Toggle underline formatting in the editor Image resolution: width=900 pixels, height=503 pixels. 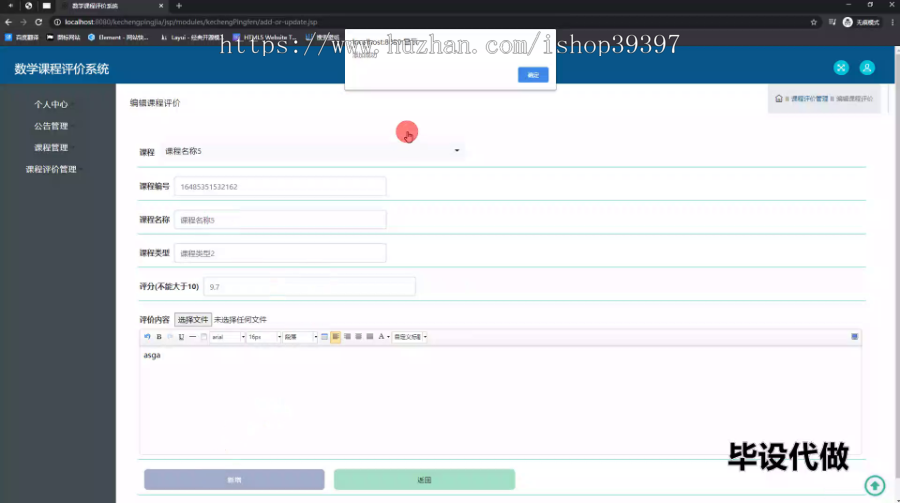pos(181,337)
